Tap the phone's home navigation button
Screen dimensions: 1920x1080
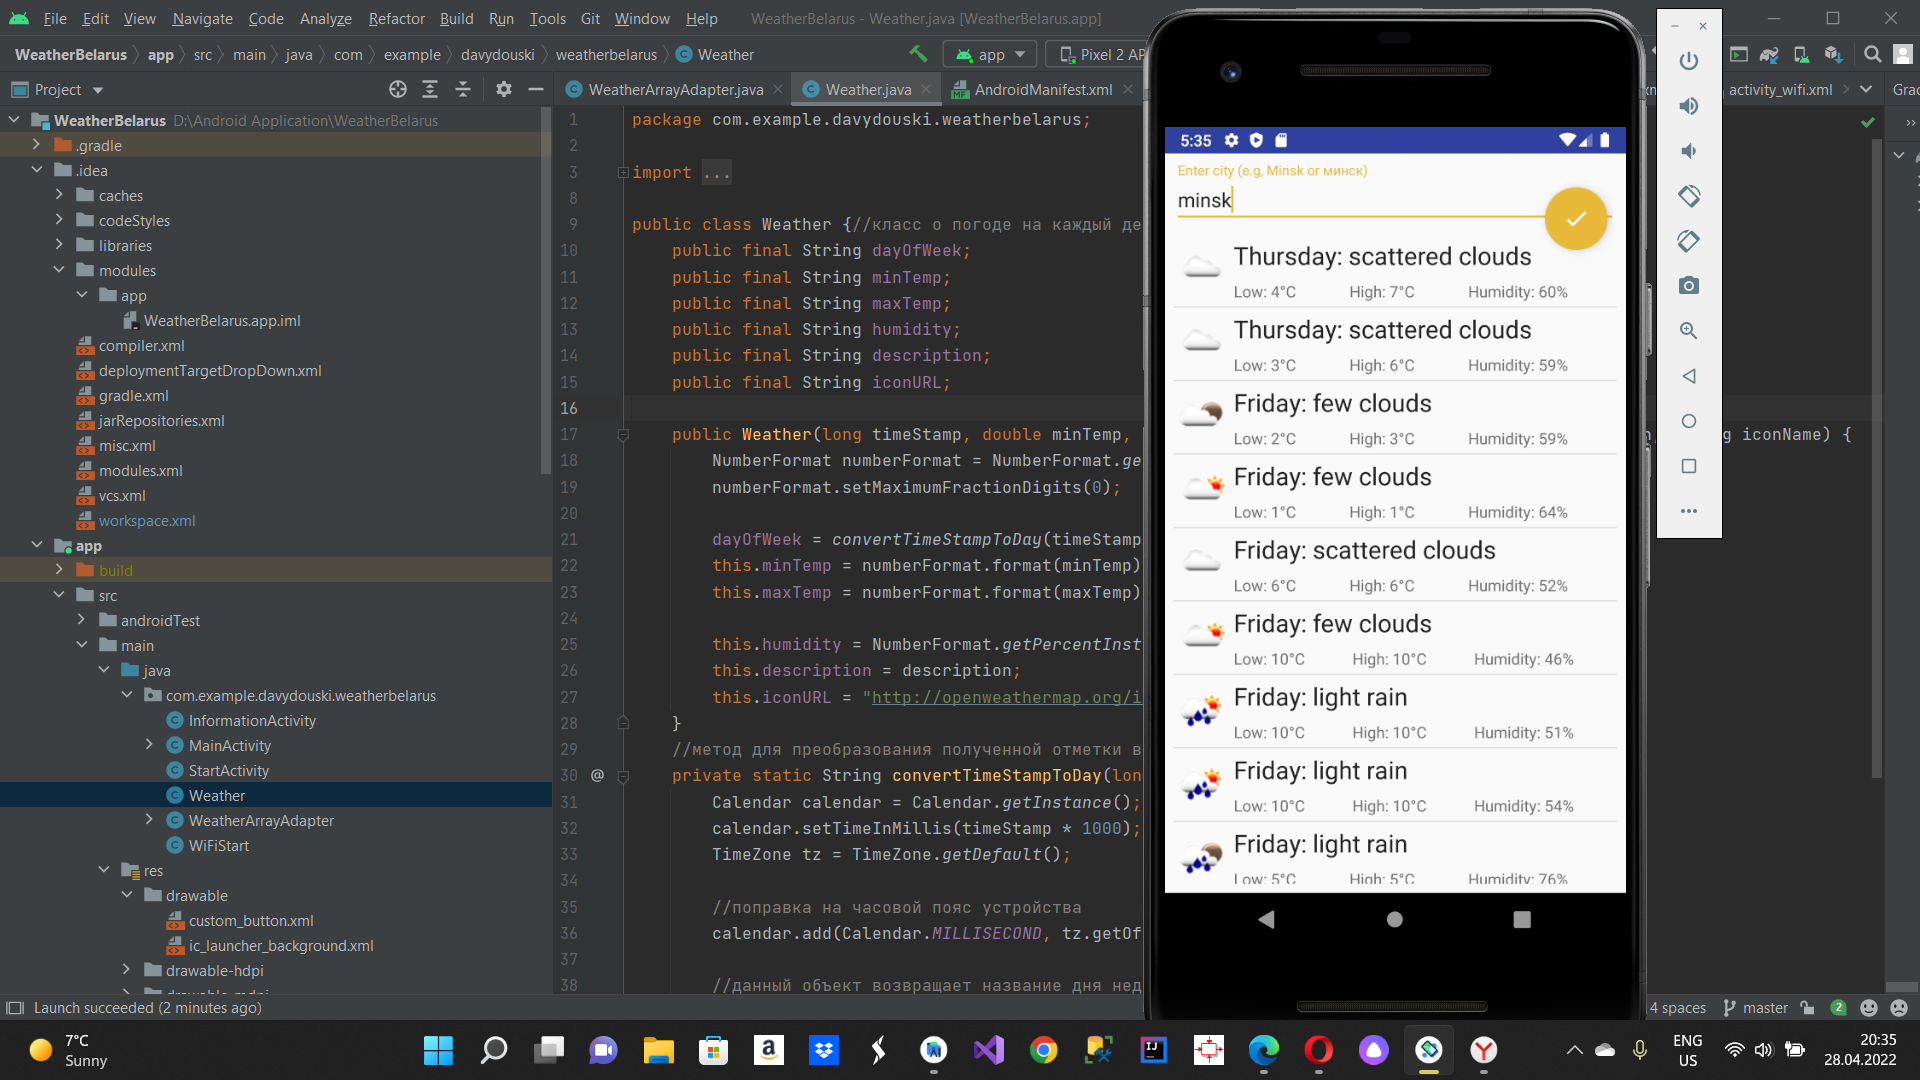point(1395,919)
